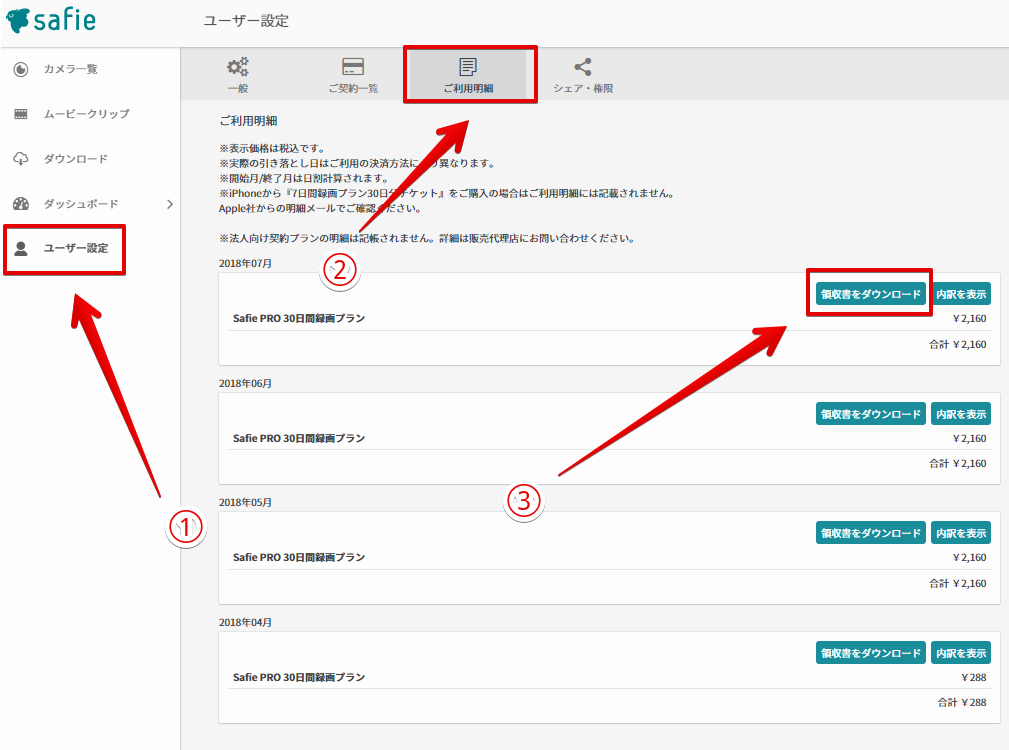The width and height of the screenshot is (1009, 750).
Task: Click the ご利用明細 section heading
Action: pos(248,120)
